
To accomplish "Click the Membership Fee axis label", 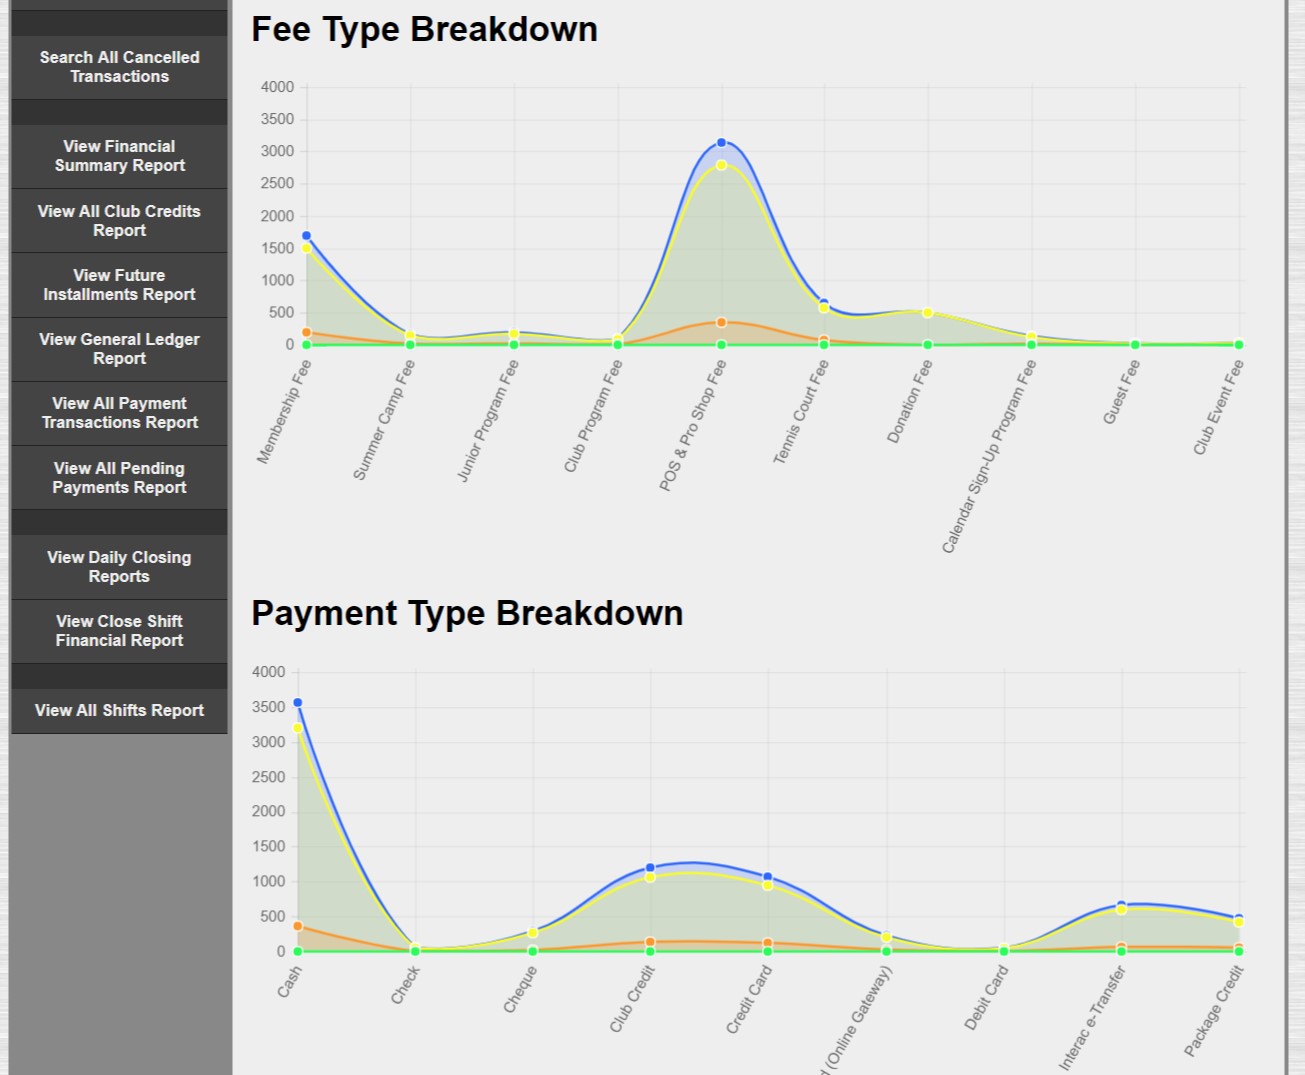I will (284, 411).
